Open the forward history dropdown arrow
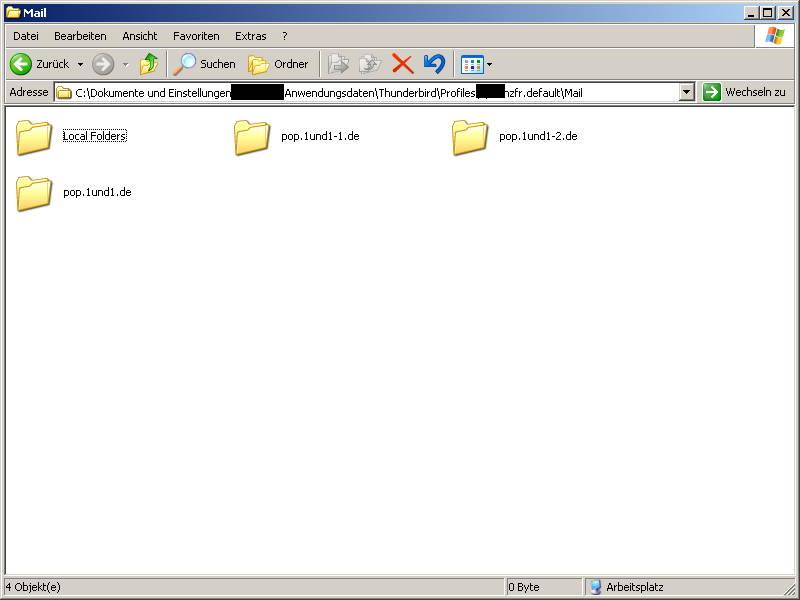The width and height of the screenshot is (800, 600). tap(126, 65)
